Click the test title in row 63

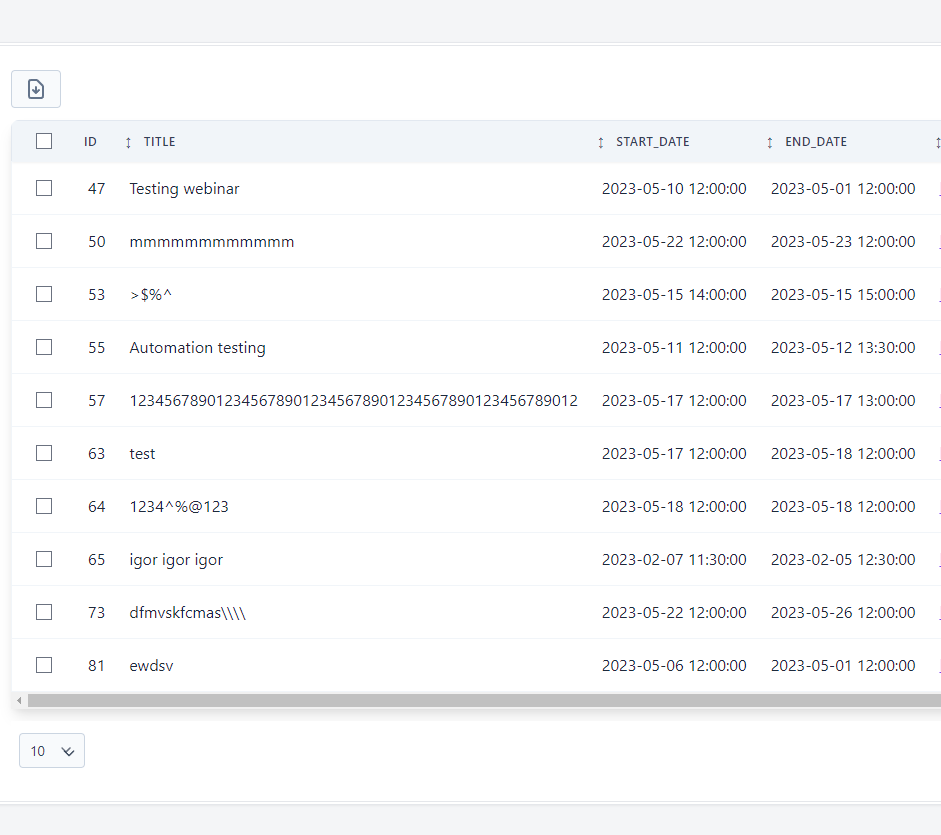[x=142, y=454]
